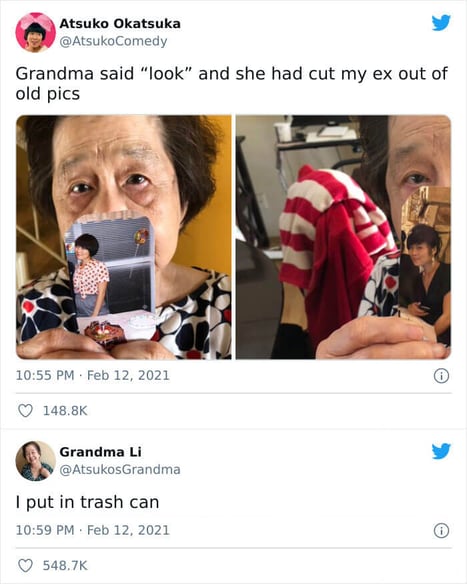The height and width of the screenshot is (584, 467).
Task: Like Grandma Li's reply with the heart icon
Action: click(25, 565)
